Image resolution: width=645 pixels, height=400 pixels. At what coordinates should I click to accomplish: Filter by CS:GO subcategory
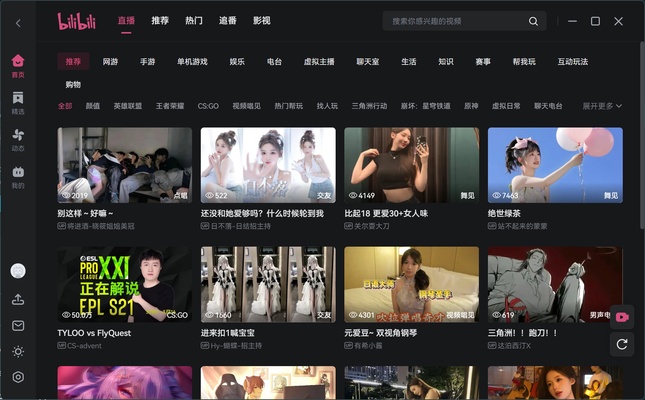click(x=208, y=106)
